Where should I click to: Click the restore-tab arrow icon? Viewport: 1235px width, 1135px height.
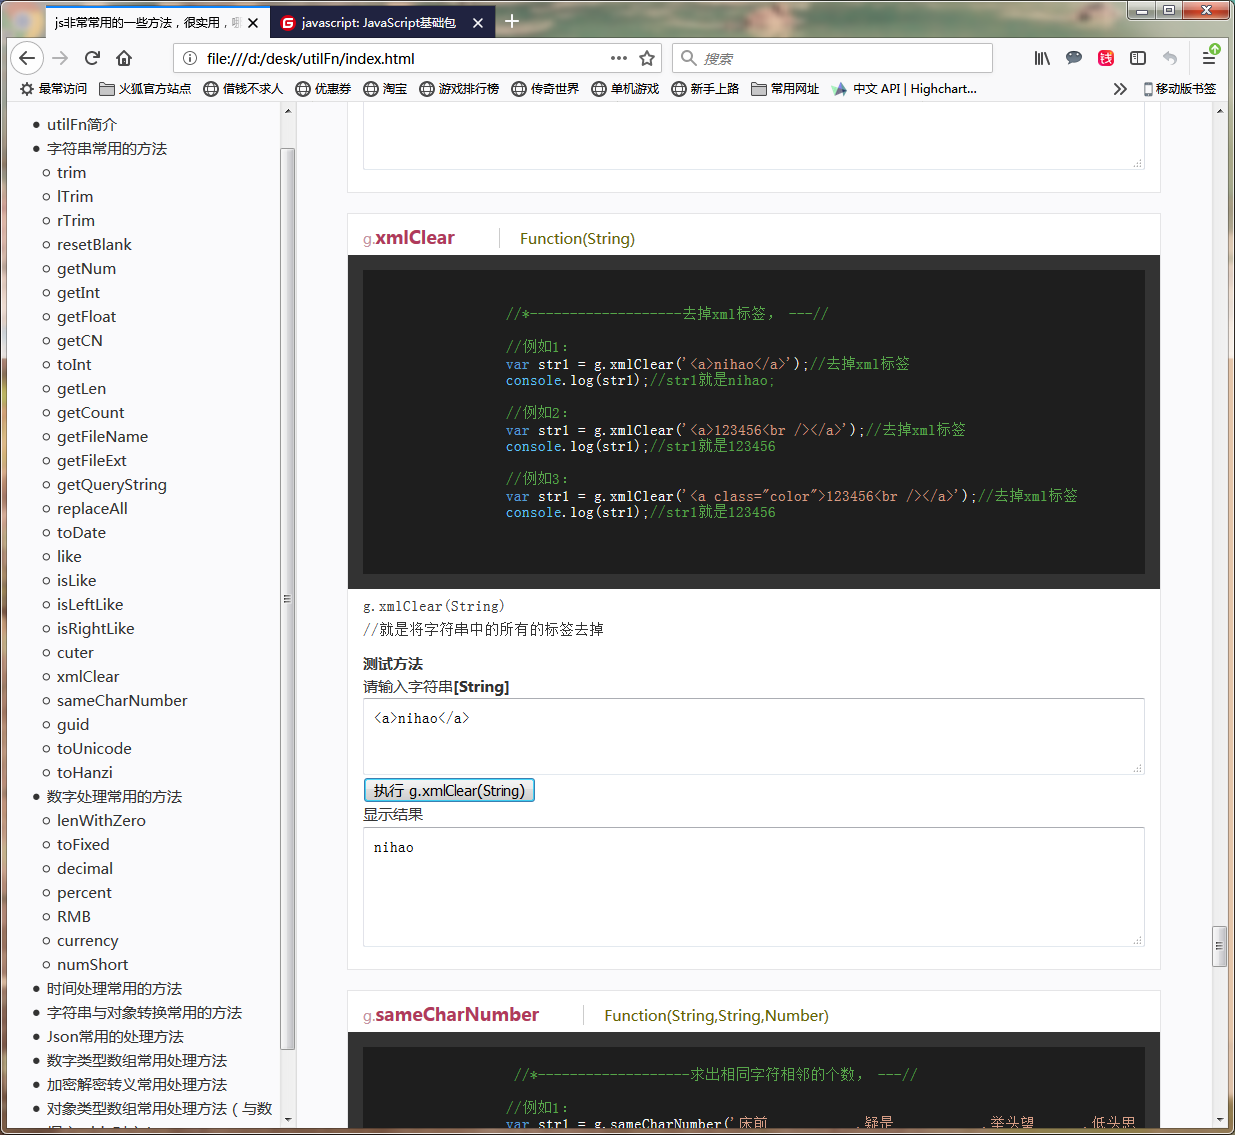[x=1170, y=58]
